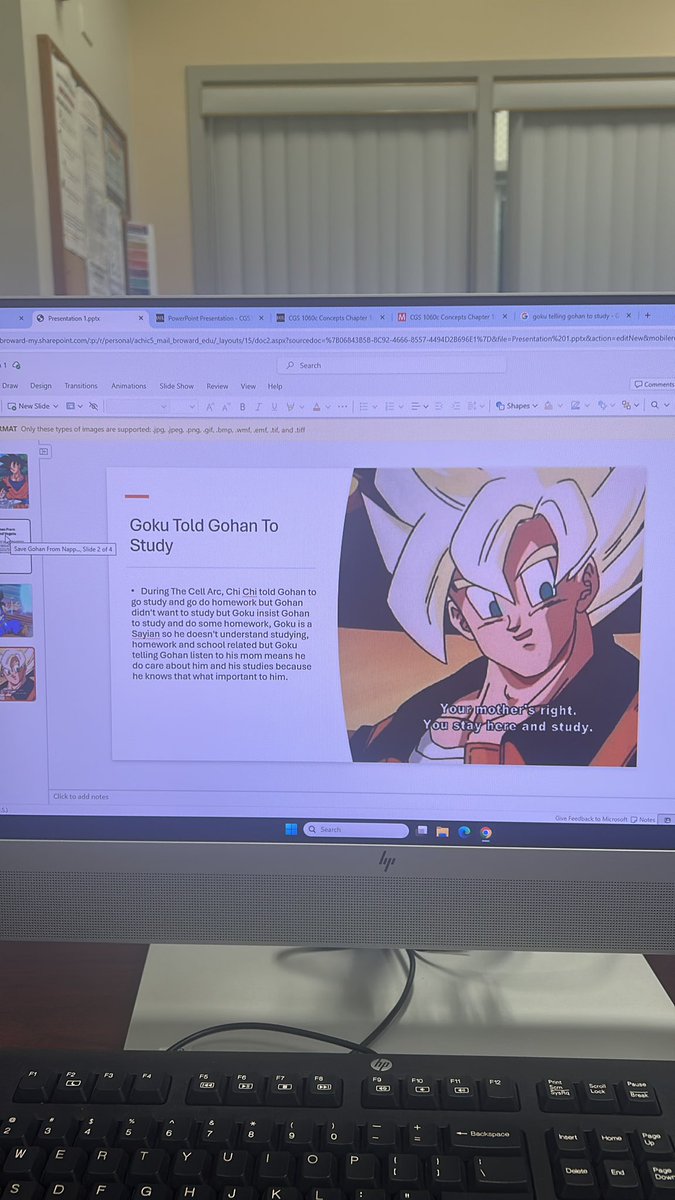Click the slide title Goku Told Gohan To Study
Viewport: 675px width, 1200px height.
204,535
